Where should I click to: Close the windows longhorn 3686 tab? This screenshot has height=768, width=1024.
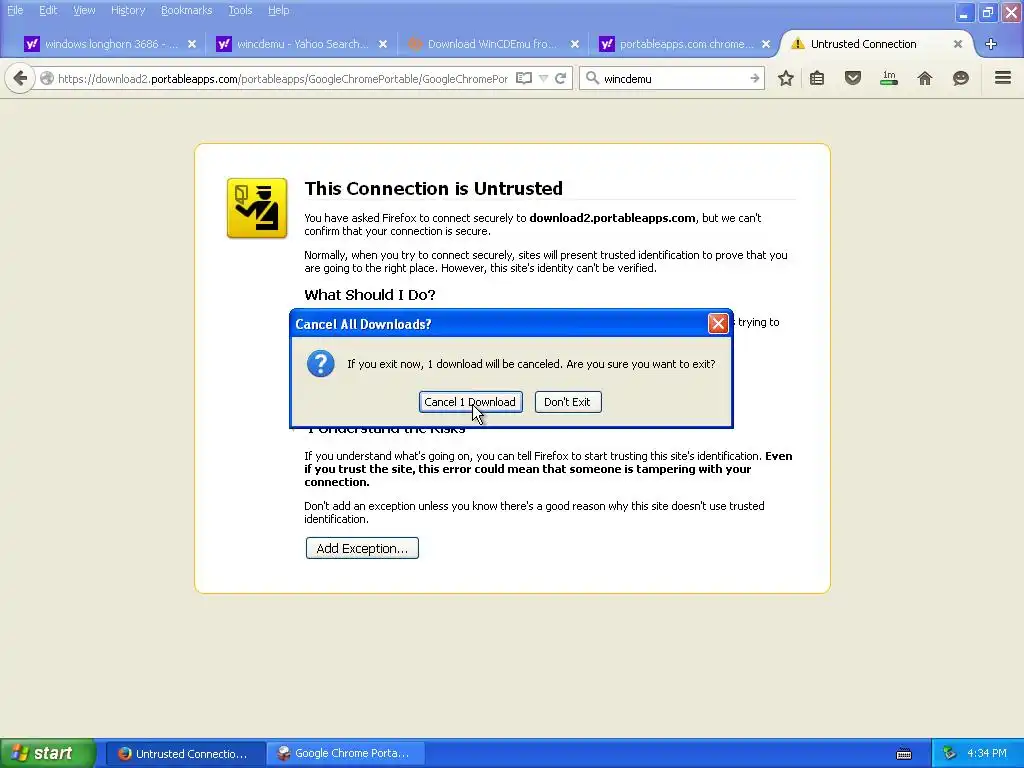coord(192,44)
